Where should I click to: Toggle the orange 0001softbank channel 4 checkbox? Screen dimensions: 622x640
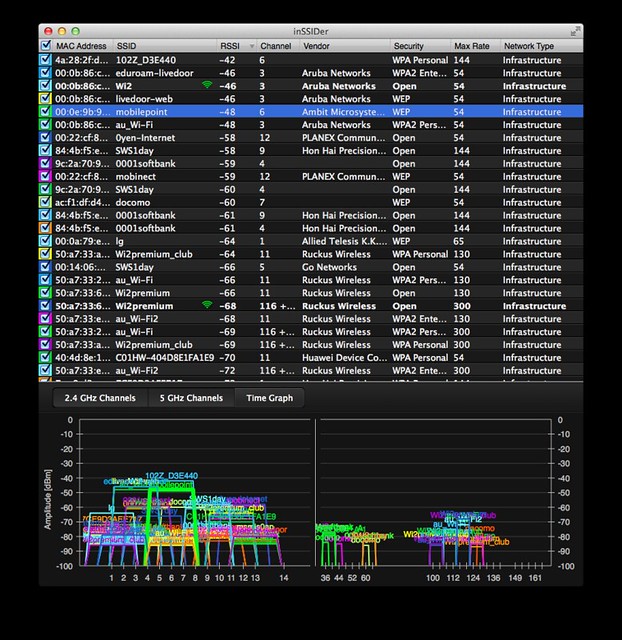click(45, 228)
